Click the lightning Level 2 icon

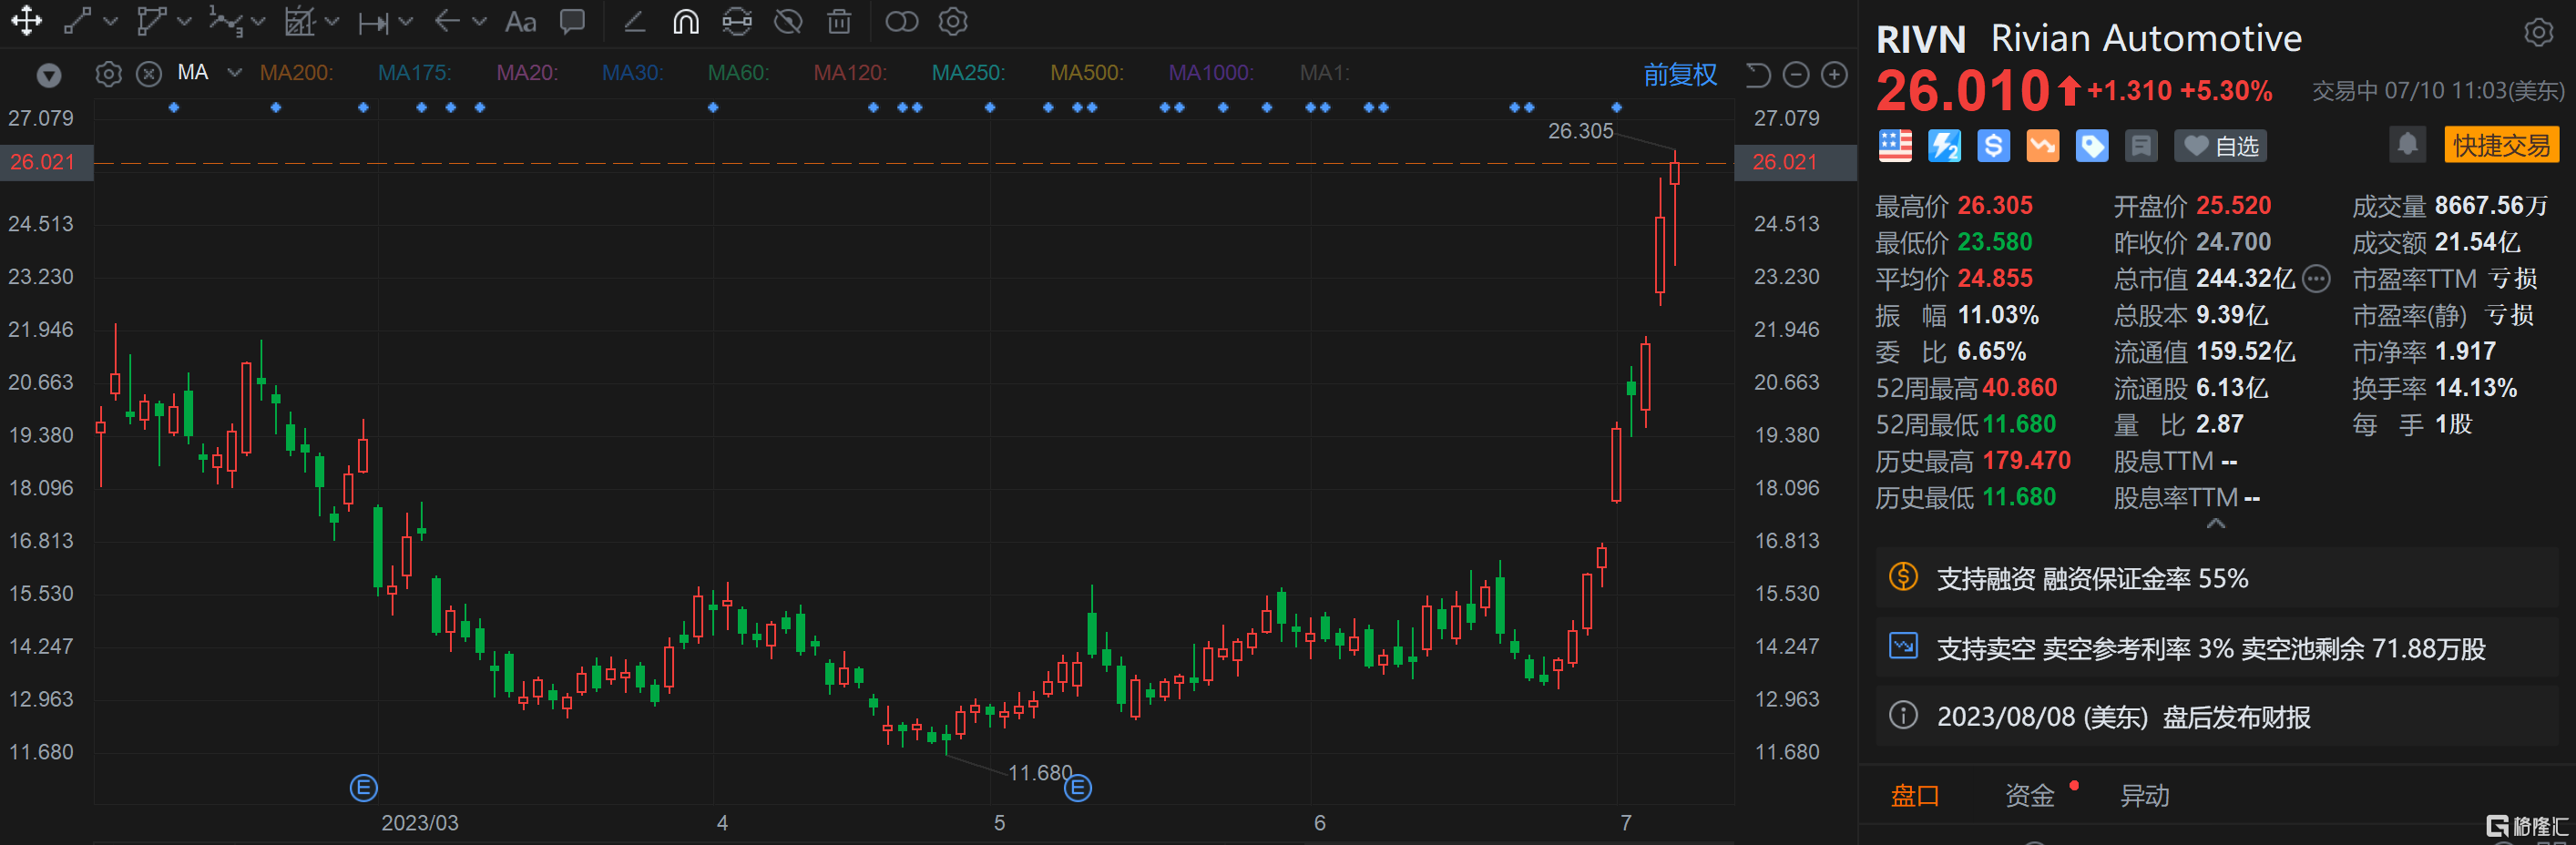click(x=1944, y=146)
